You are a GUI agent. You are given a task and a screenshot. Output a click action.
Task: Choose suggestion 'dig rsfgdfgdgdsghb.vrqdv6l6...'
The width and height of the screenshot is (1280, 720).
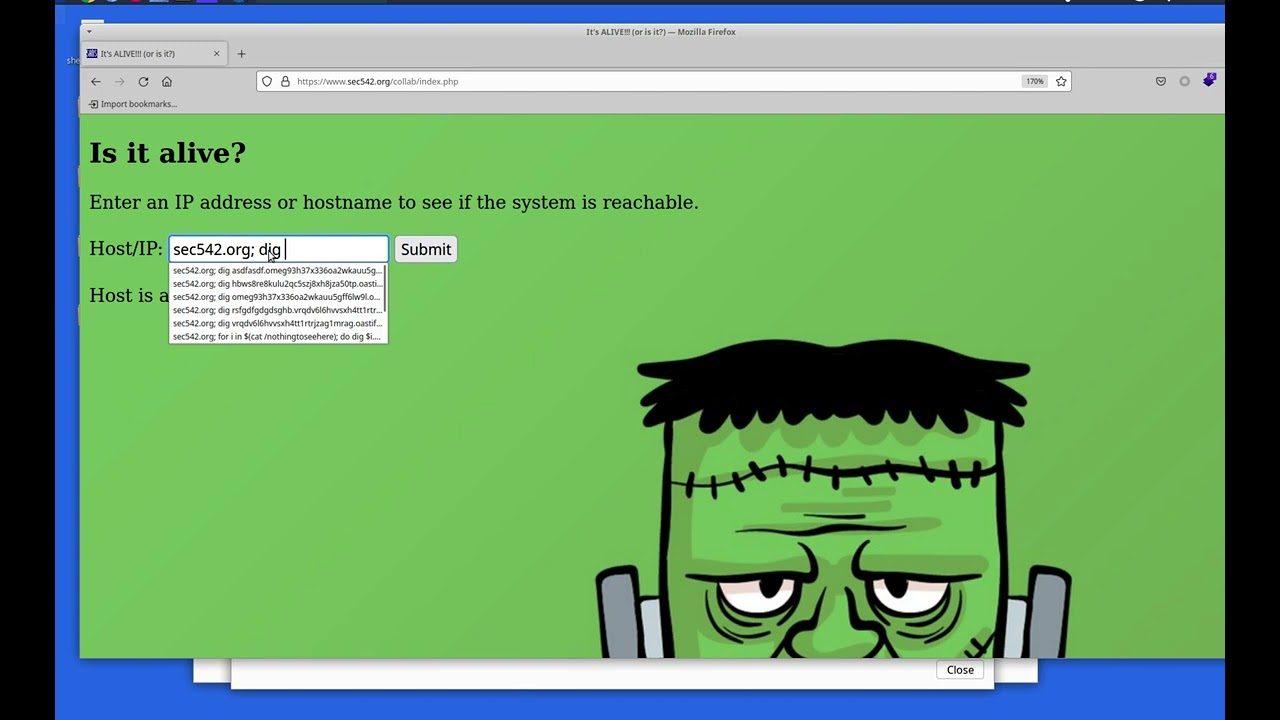coord(276,310)
